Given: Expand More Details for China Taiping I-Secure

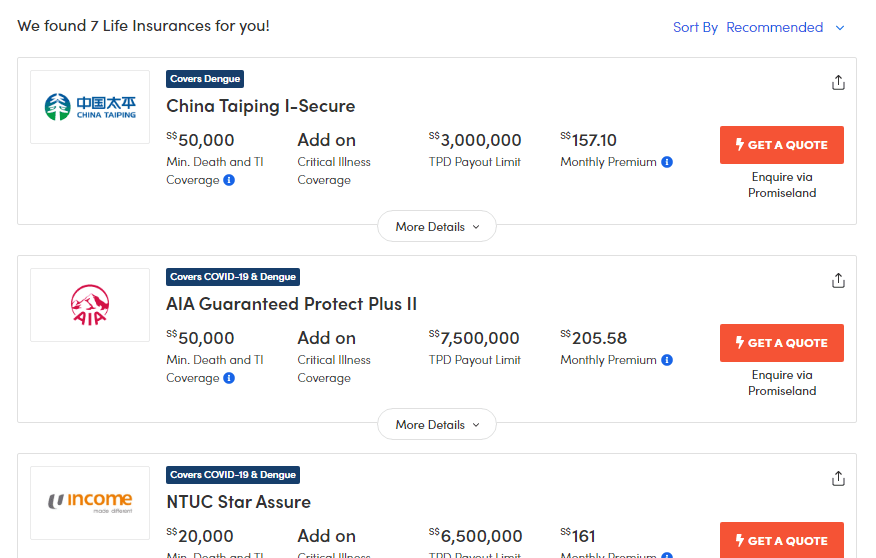Looking at the screenshot, I should point(437,226).
